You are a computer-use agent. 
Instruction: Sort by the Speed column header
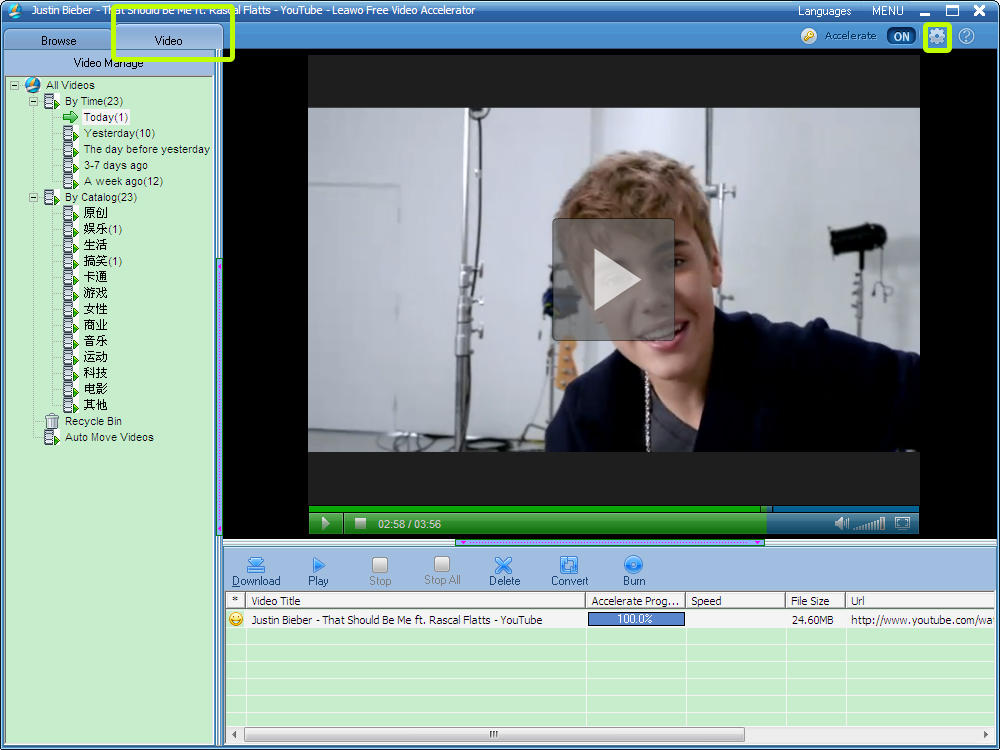[736, 601]
